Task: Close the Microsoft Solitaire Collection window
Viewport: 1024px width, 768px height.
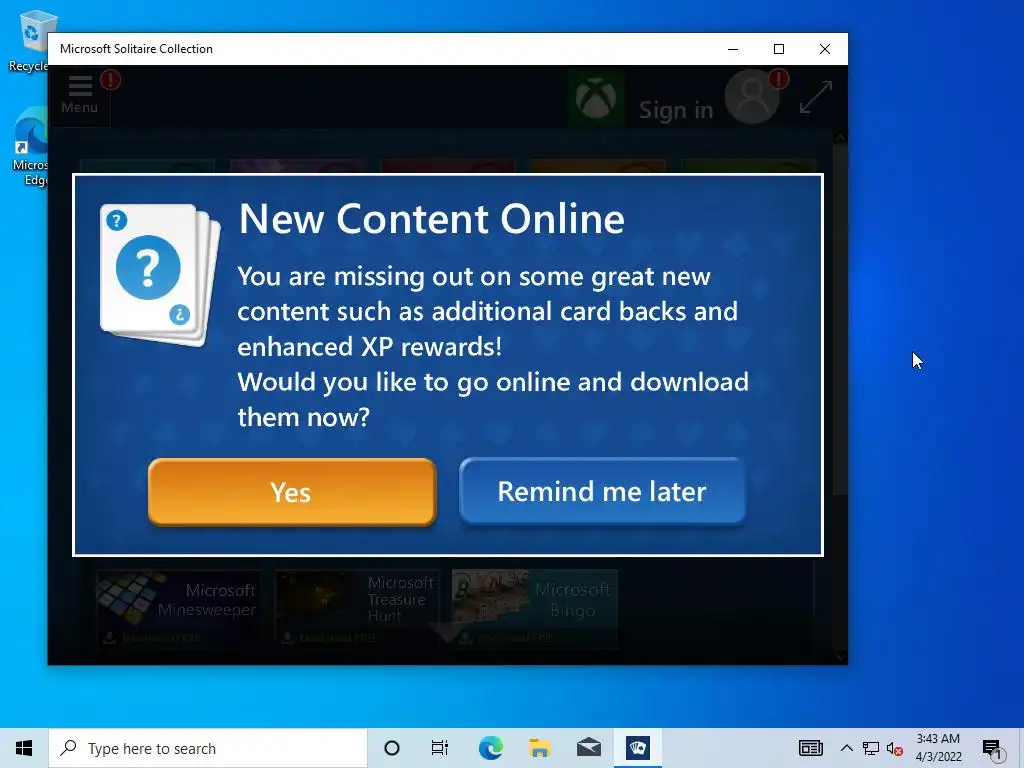Action: [x=825, y=49]
